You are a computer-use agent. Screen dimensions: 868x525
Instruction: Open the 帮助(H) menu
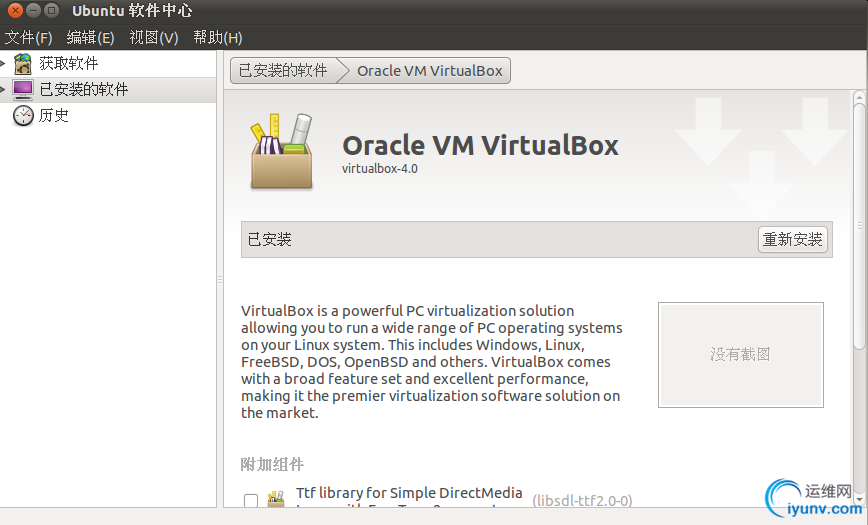click(218, 38)
